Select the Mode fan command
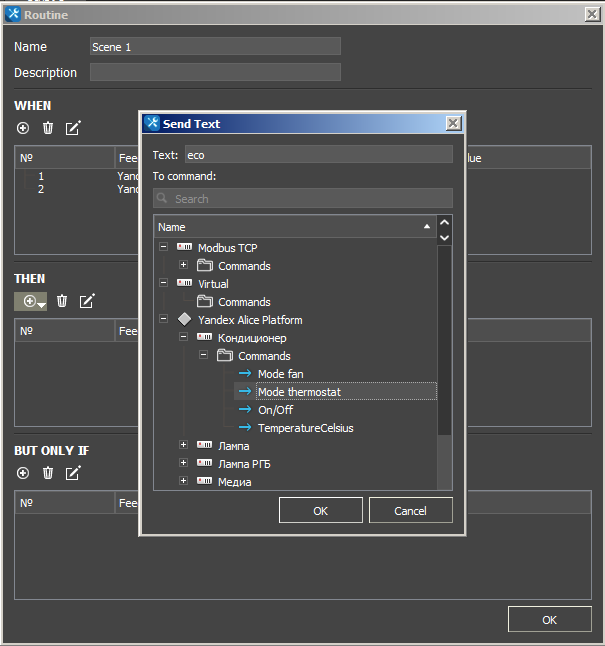 point(280,374)
